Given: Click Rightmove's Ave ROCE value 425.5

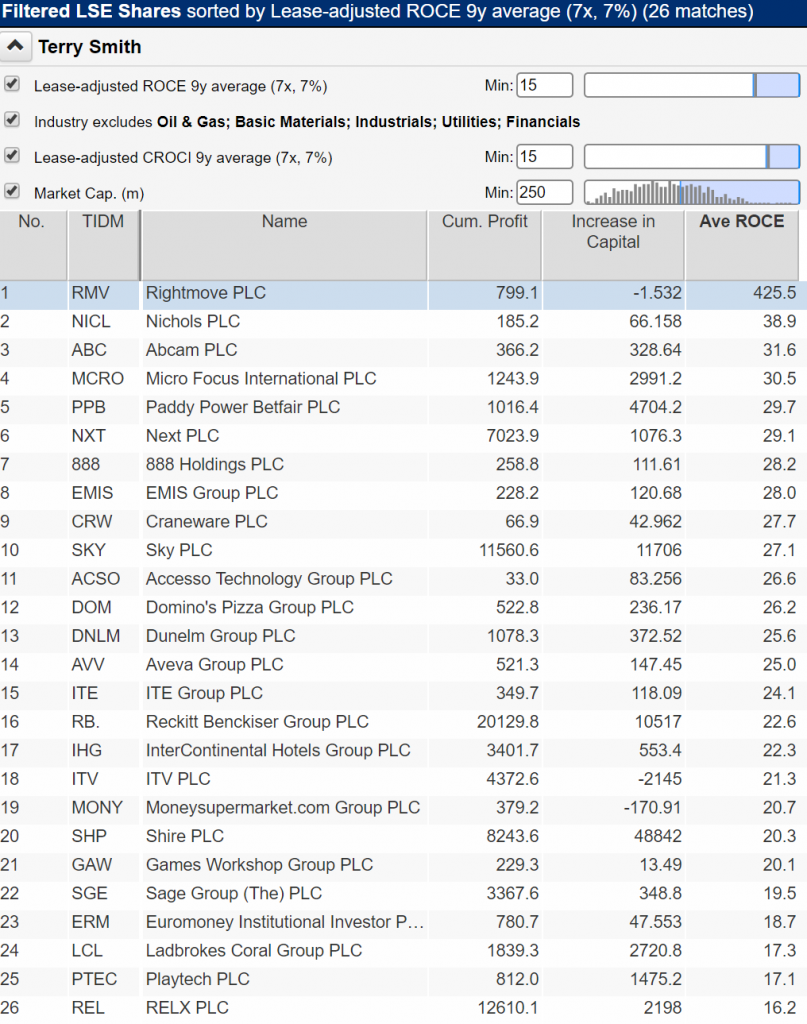Looking at the screenshot, I should click(774, 293).
